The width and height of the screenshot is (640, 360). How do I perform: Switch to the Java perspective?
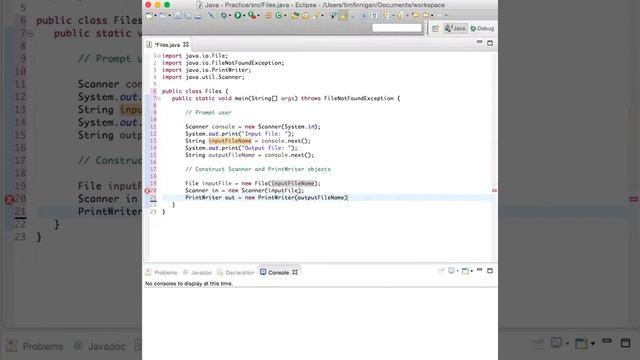tap(455, 29)
